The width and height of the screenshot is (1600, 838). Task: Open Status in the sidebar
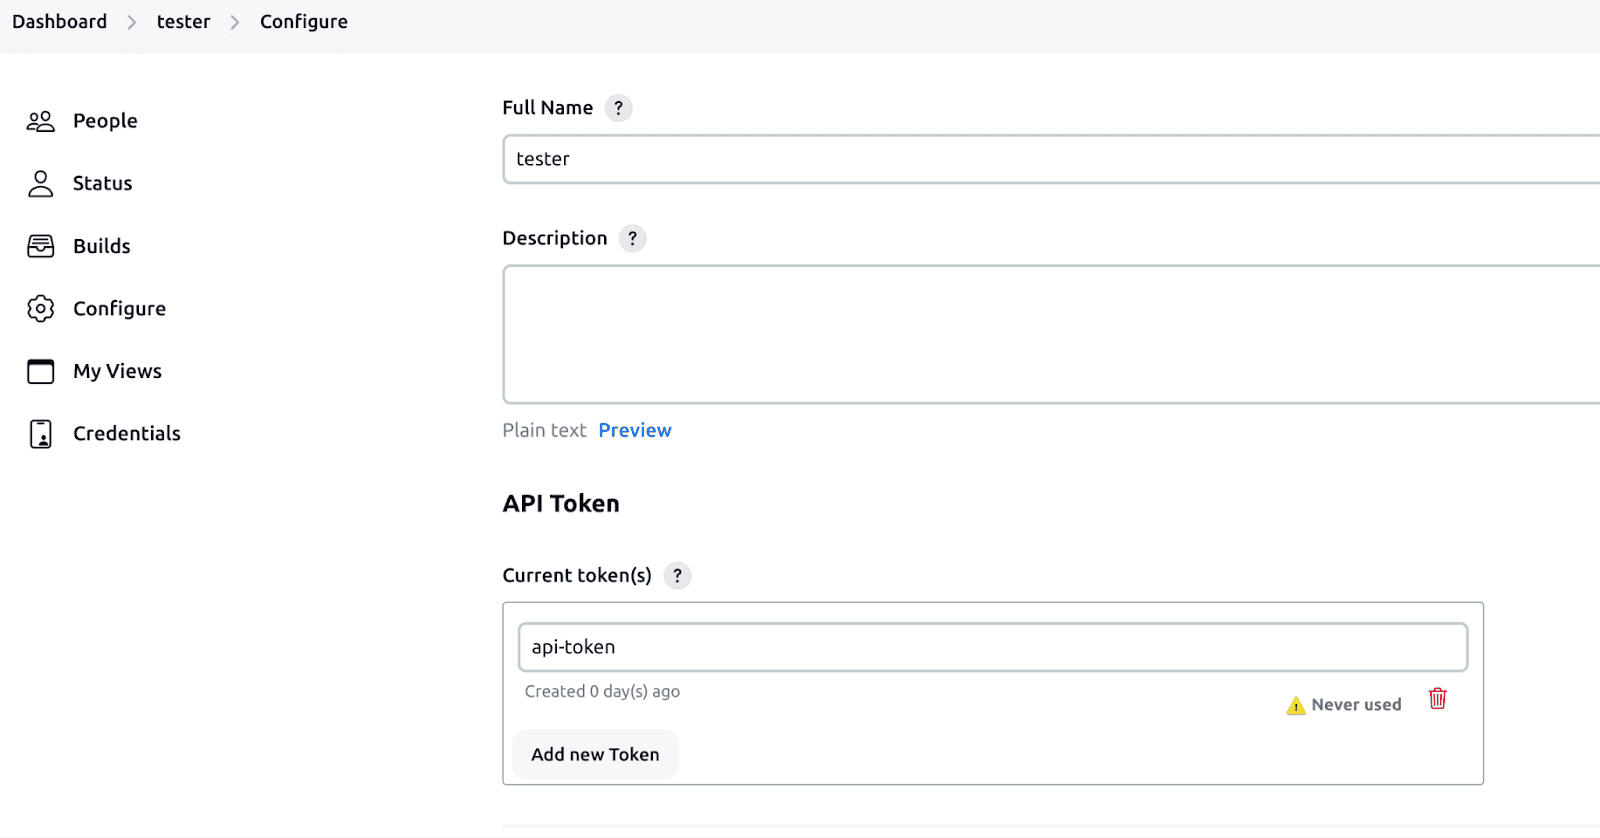coord(102,183)
